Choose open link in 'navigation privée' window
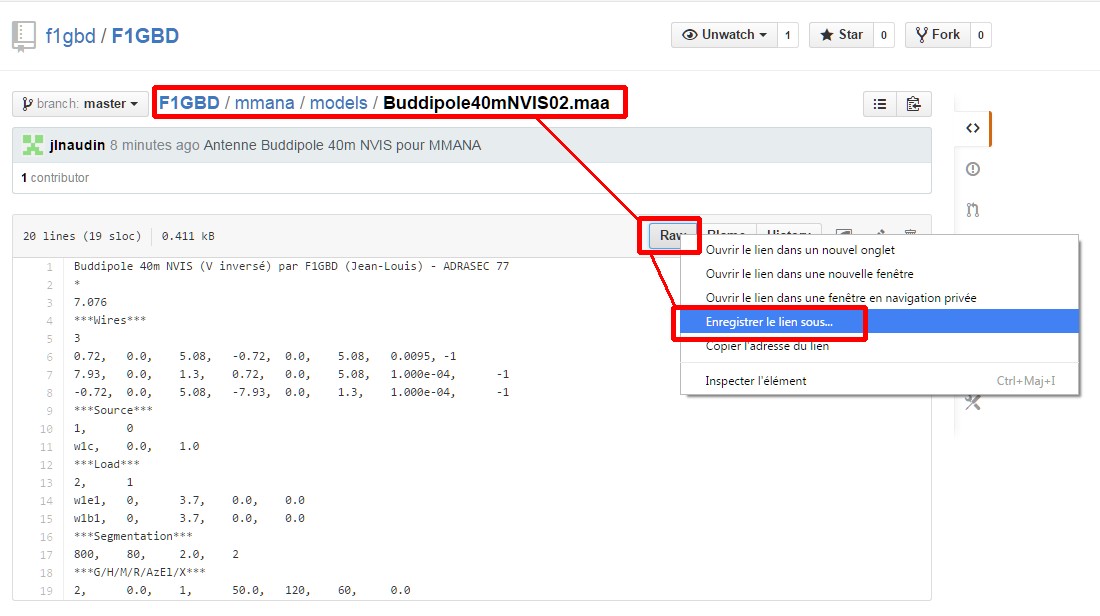 [879, 297]
